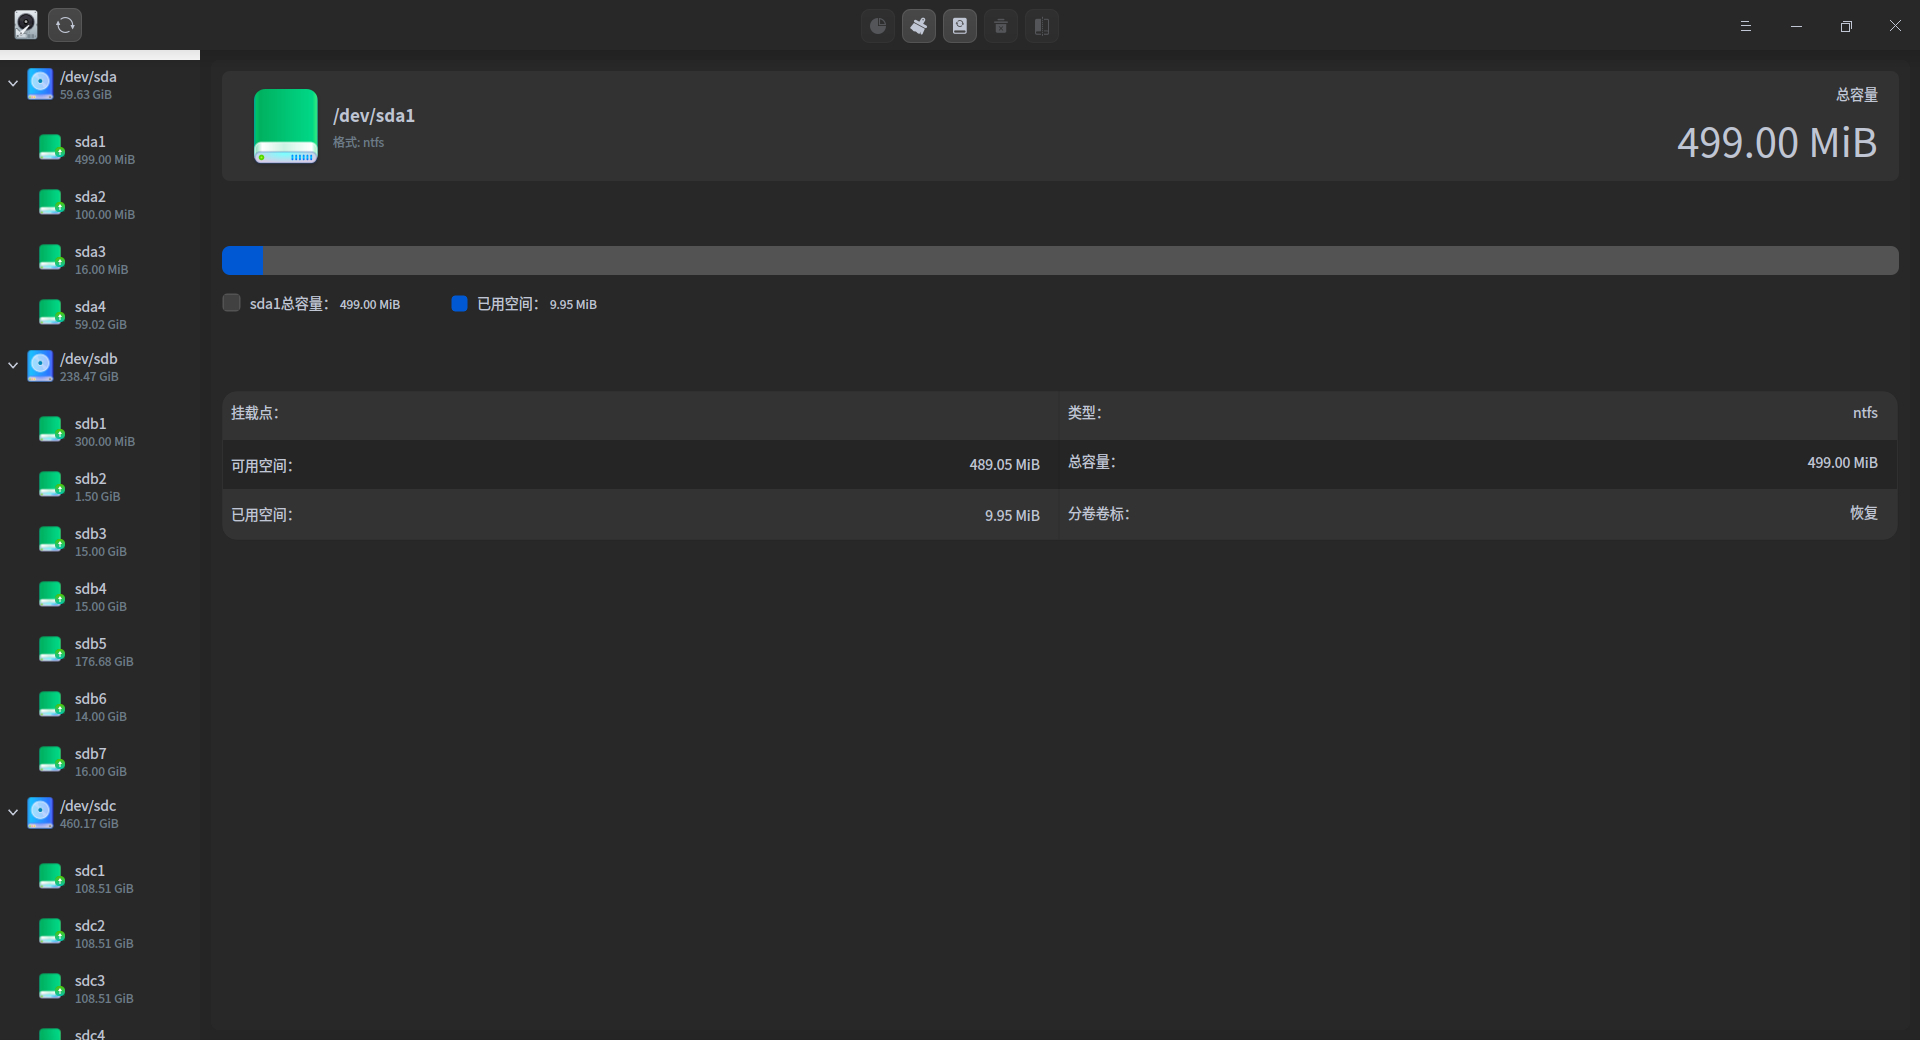The image size is (1920, 1040).
Task: Collapse the /dev/sdc disk tree
Action: tap(13, 813)
